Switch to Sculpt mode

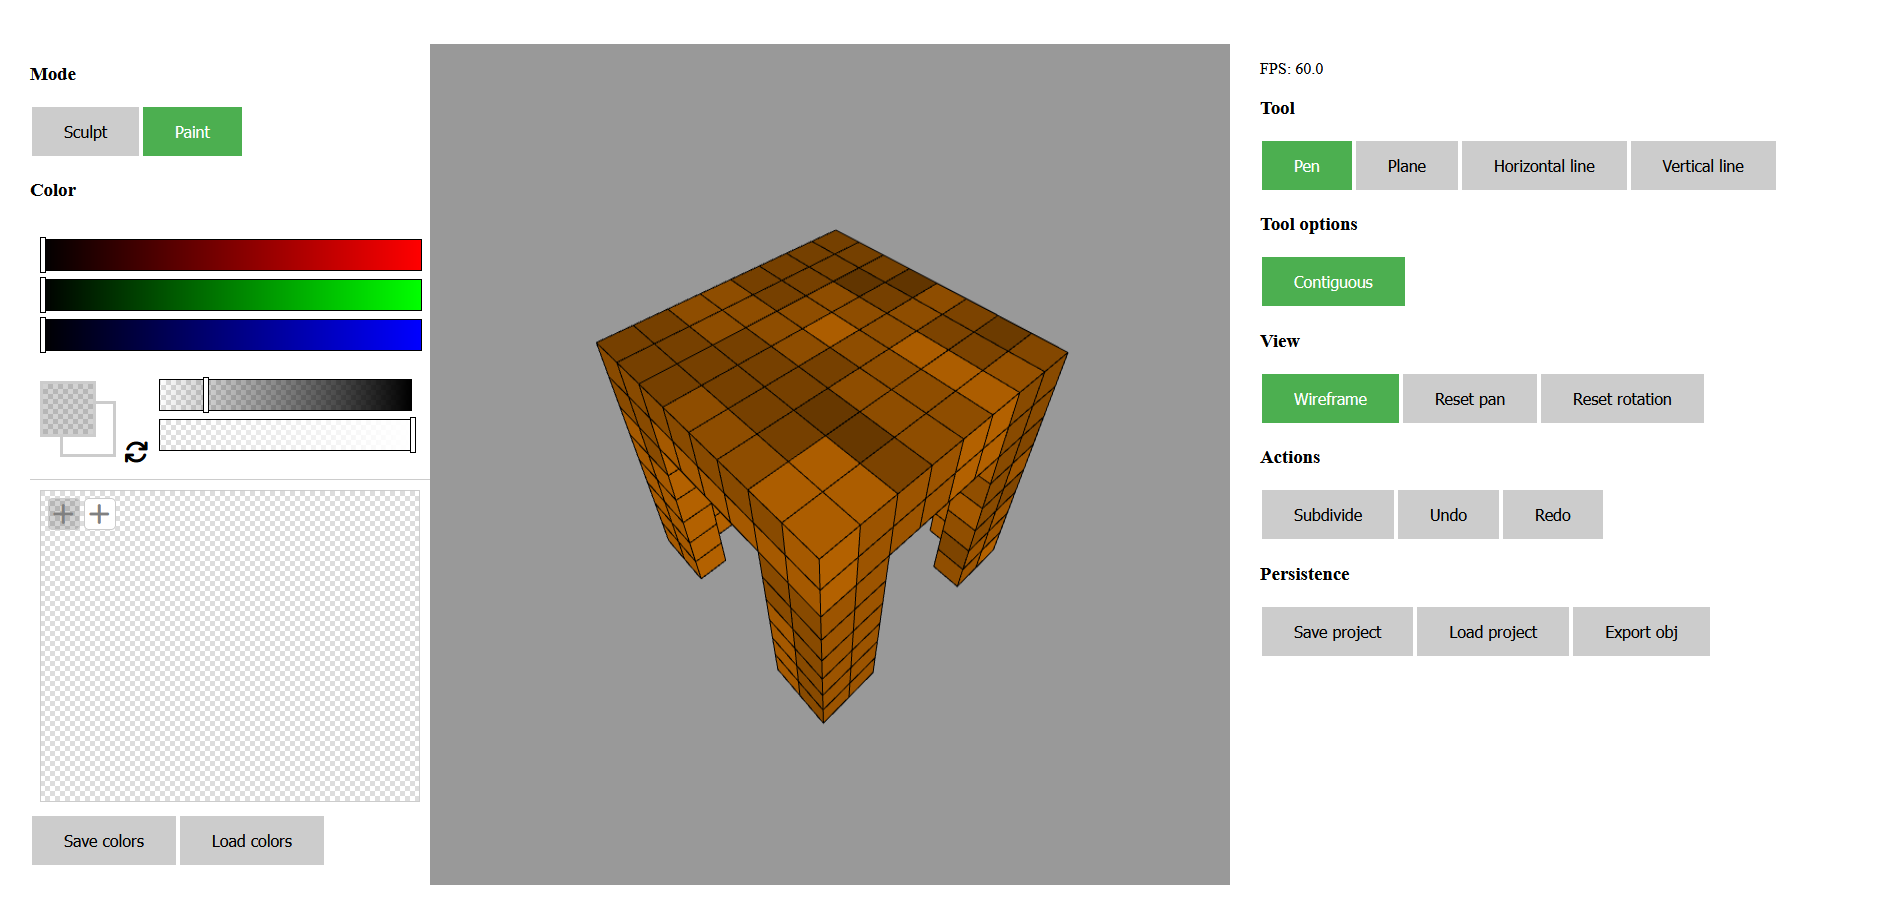pyautogui.click(x=84, y=131)
